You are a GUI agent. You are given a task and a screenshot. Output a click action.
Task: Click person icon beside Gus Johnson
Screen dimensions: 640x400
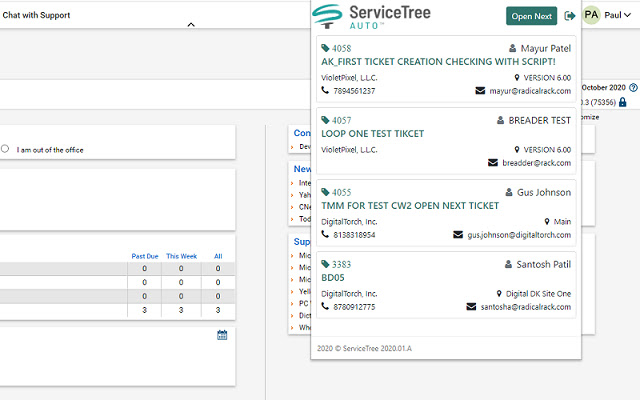(509, 192)
